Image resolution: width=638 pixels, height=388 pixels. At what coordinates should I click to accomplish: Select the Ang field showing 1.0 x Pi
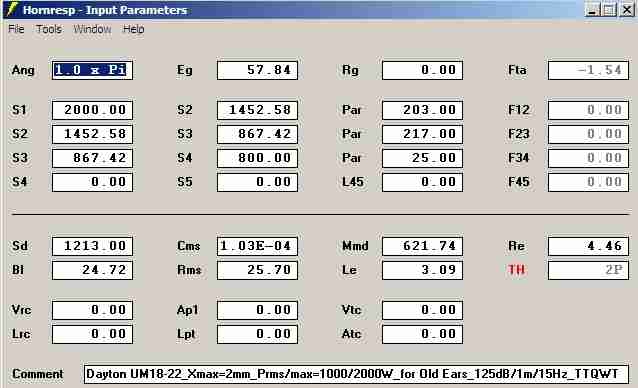tap(92, 70)
